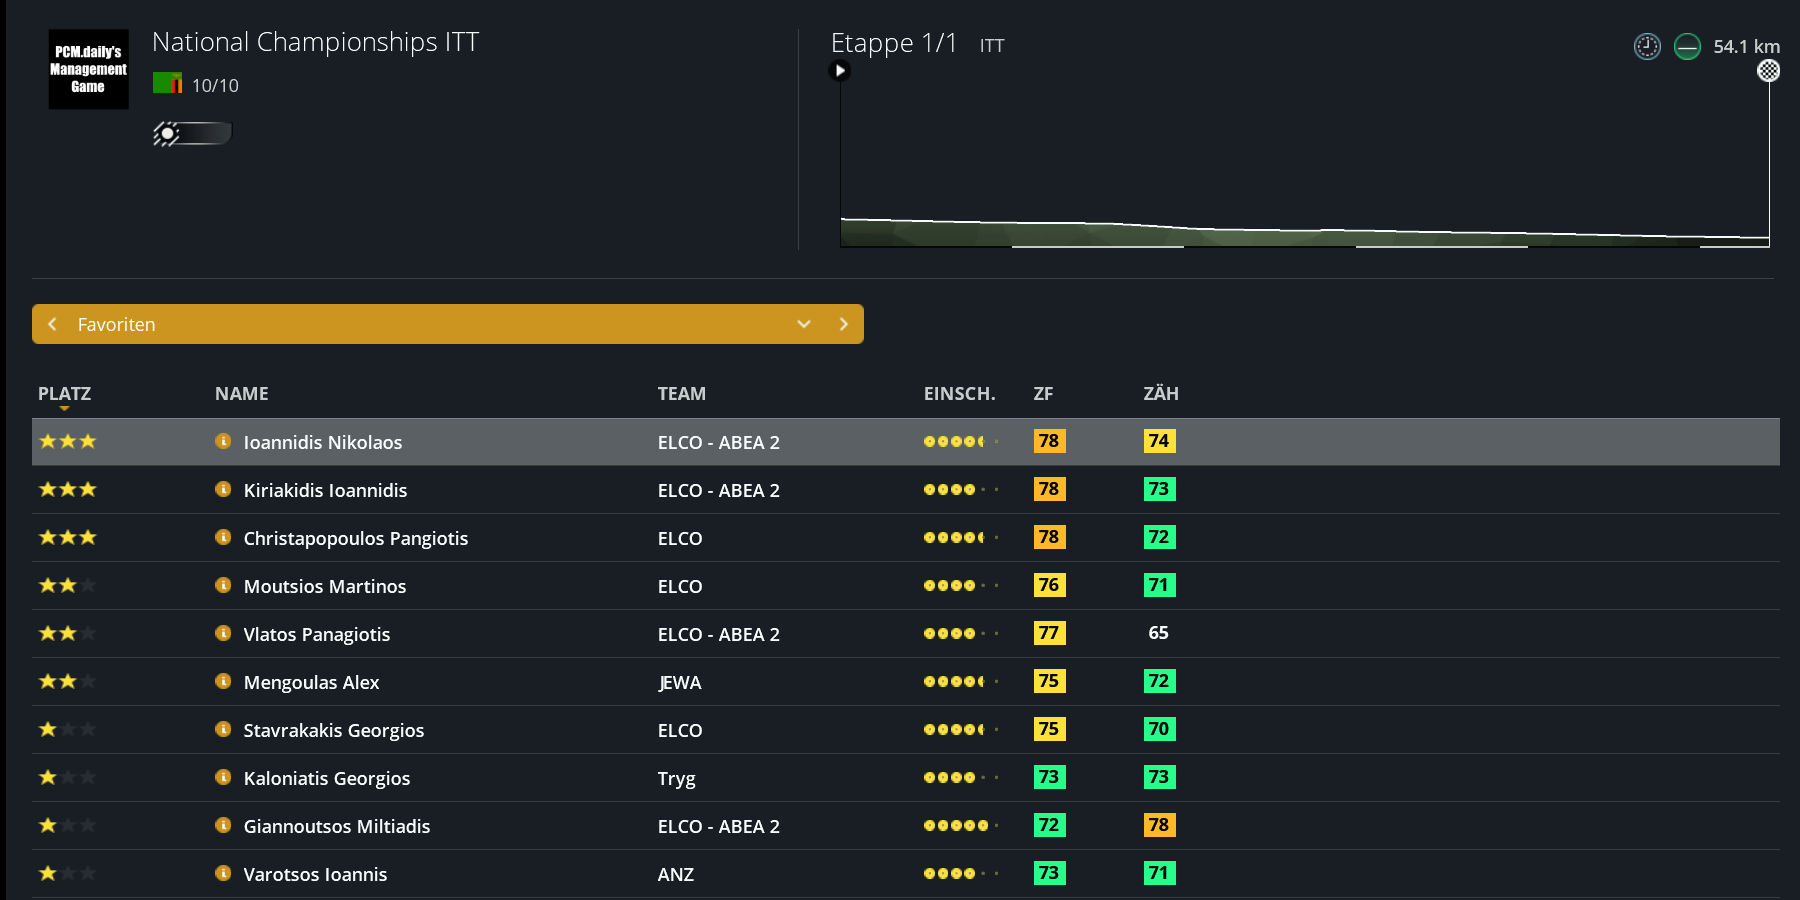Viewport: 1800px width, 900px height.
Task: Click the PCM.daily's Management Game logo
Action: (89, 69)
